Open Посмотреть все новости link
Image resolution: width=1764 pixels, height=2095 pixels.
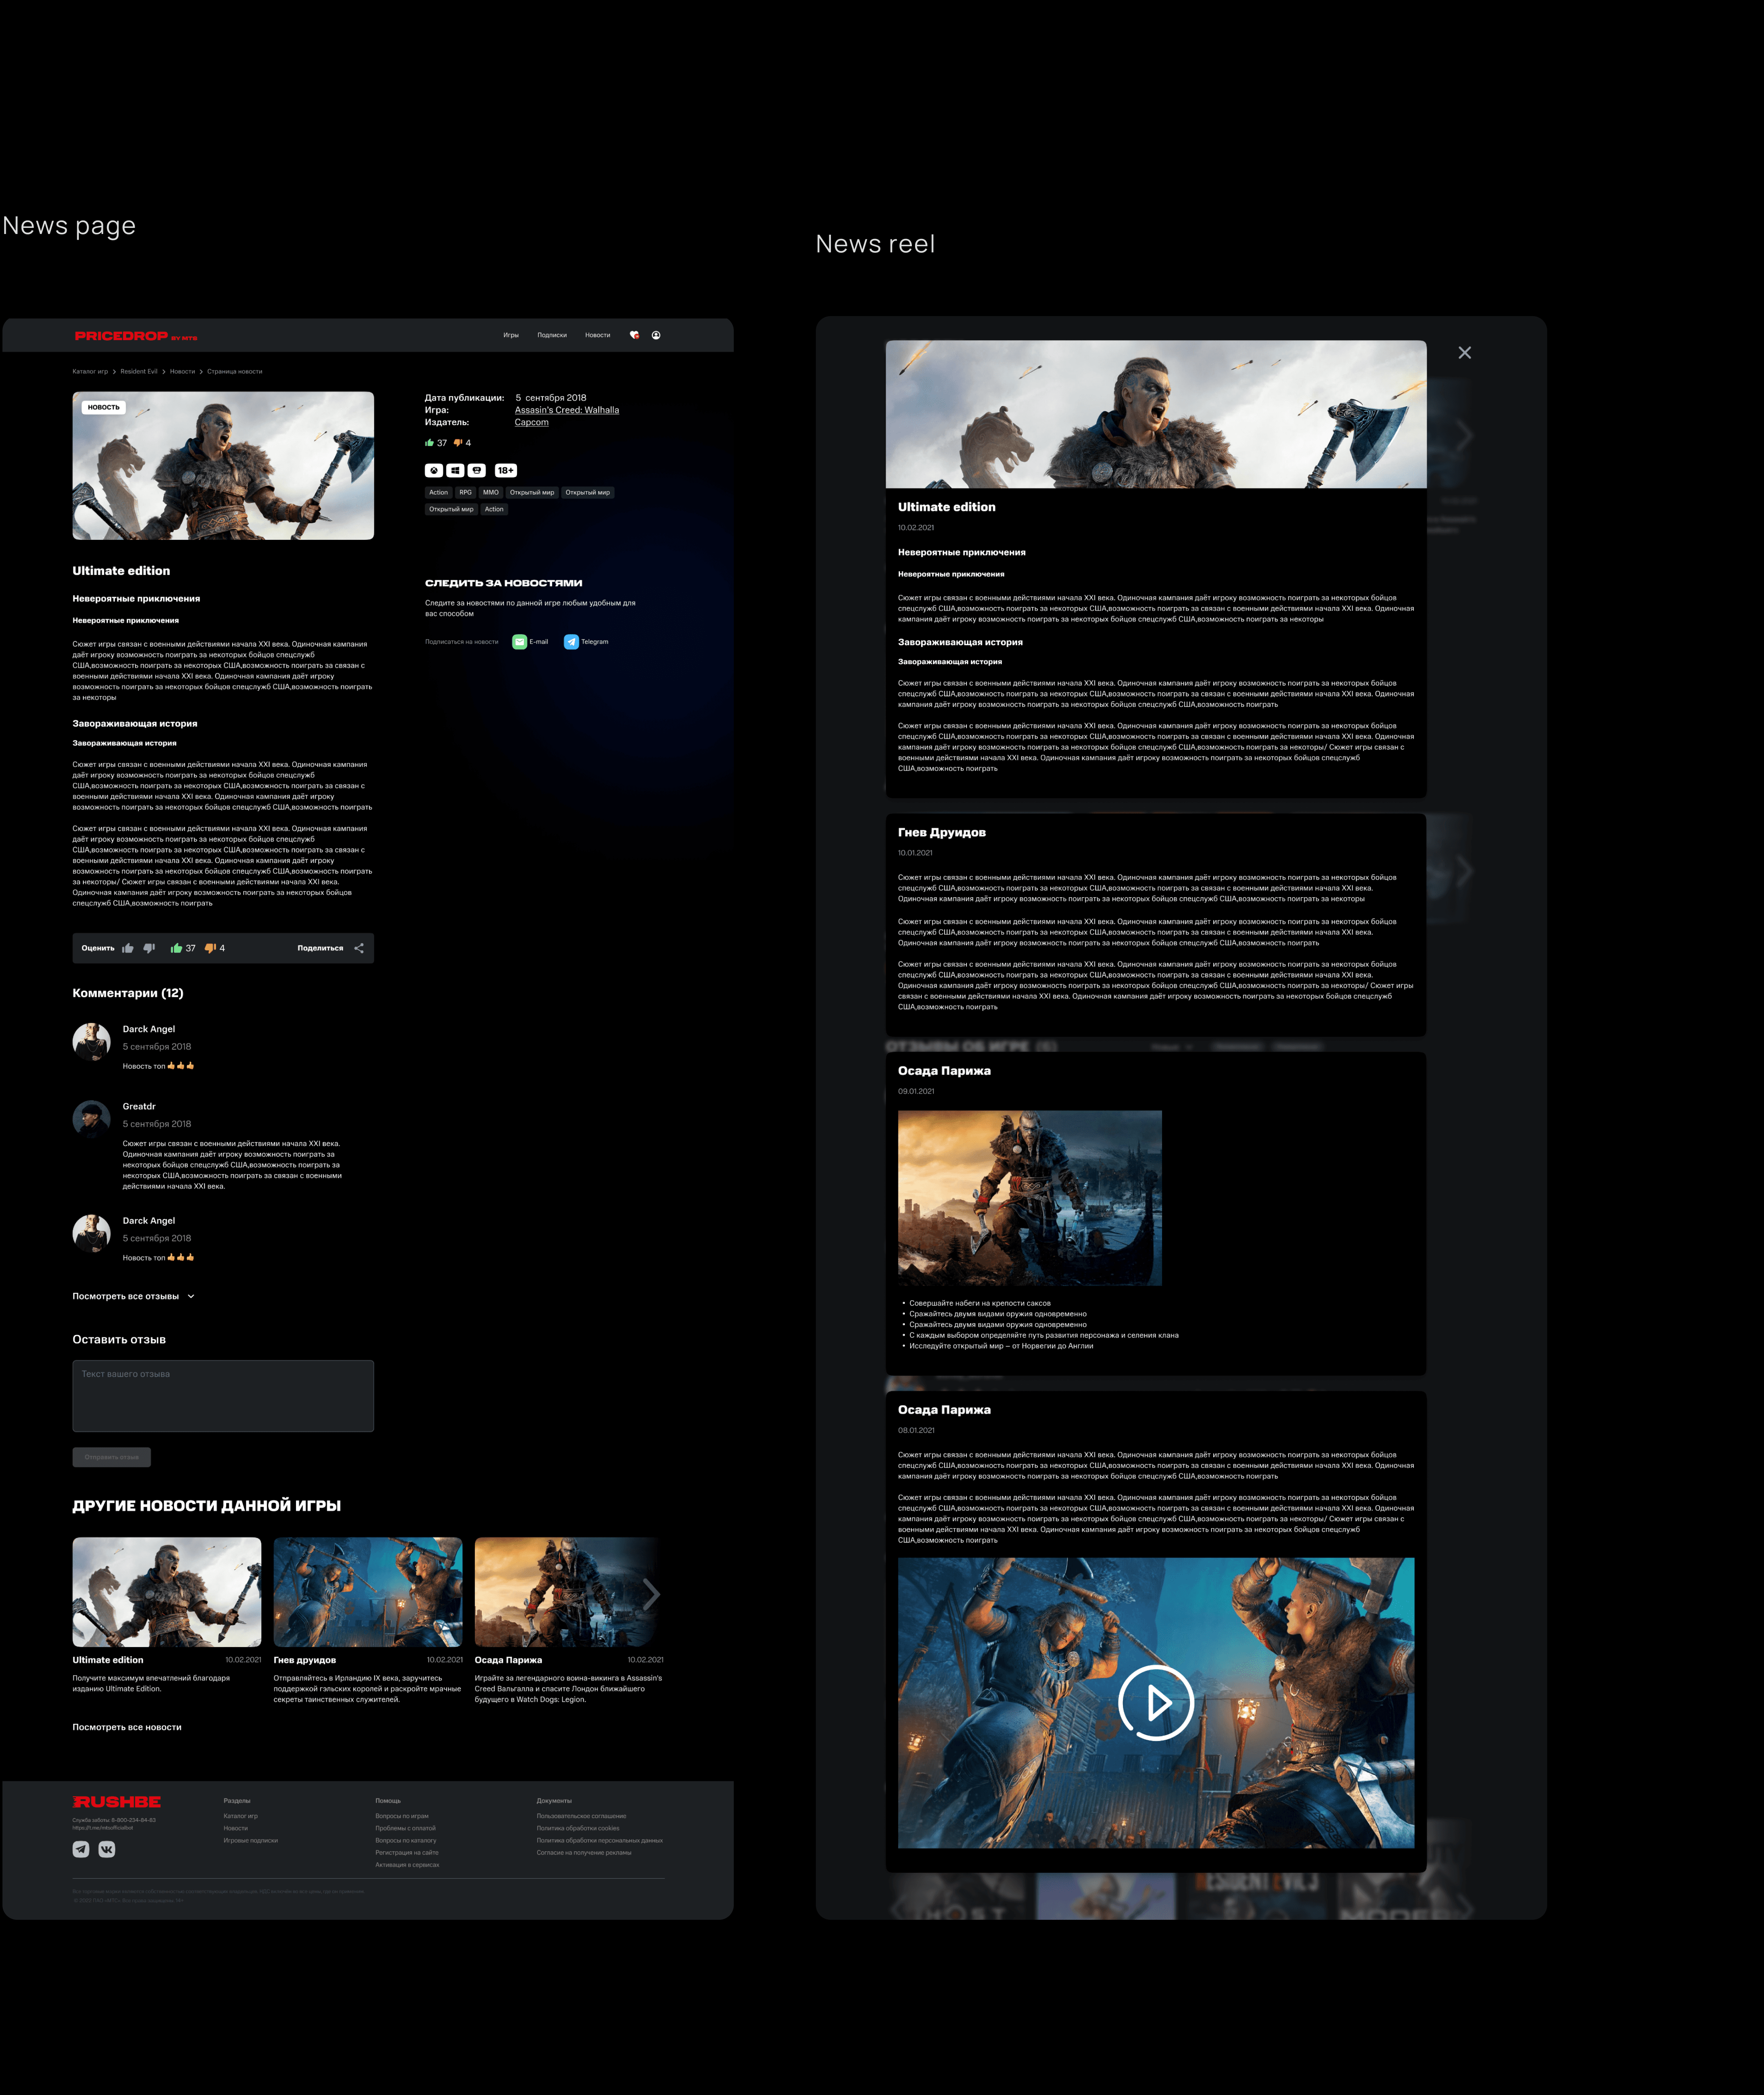point(127,1727)
